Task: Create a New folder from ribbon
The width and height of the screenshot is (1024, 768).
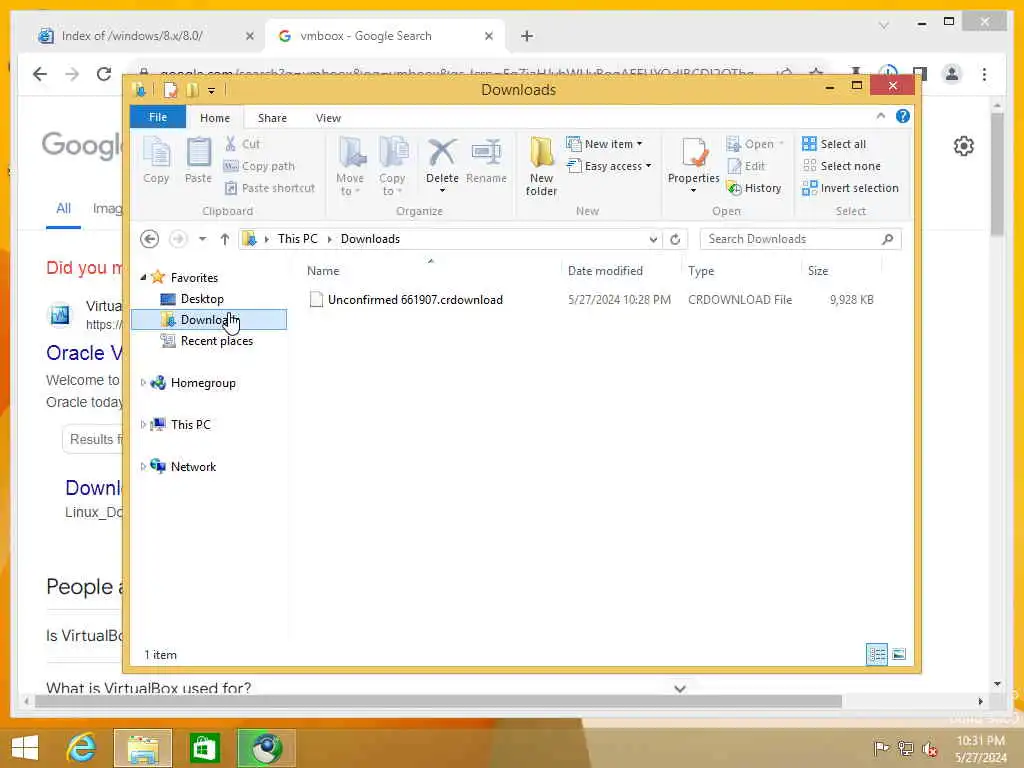Action: pos(541,165)
